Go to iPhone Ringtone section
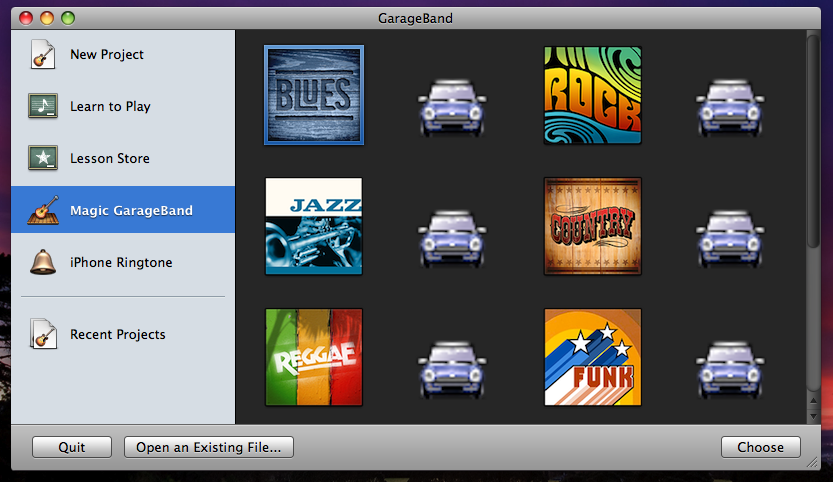 tap(123, 262)
